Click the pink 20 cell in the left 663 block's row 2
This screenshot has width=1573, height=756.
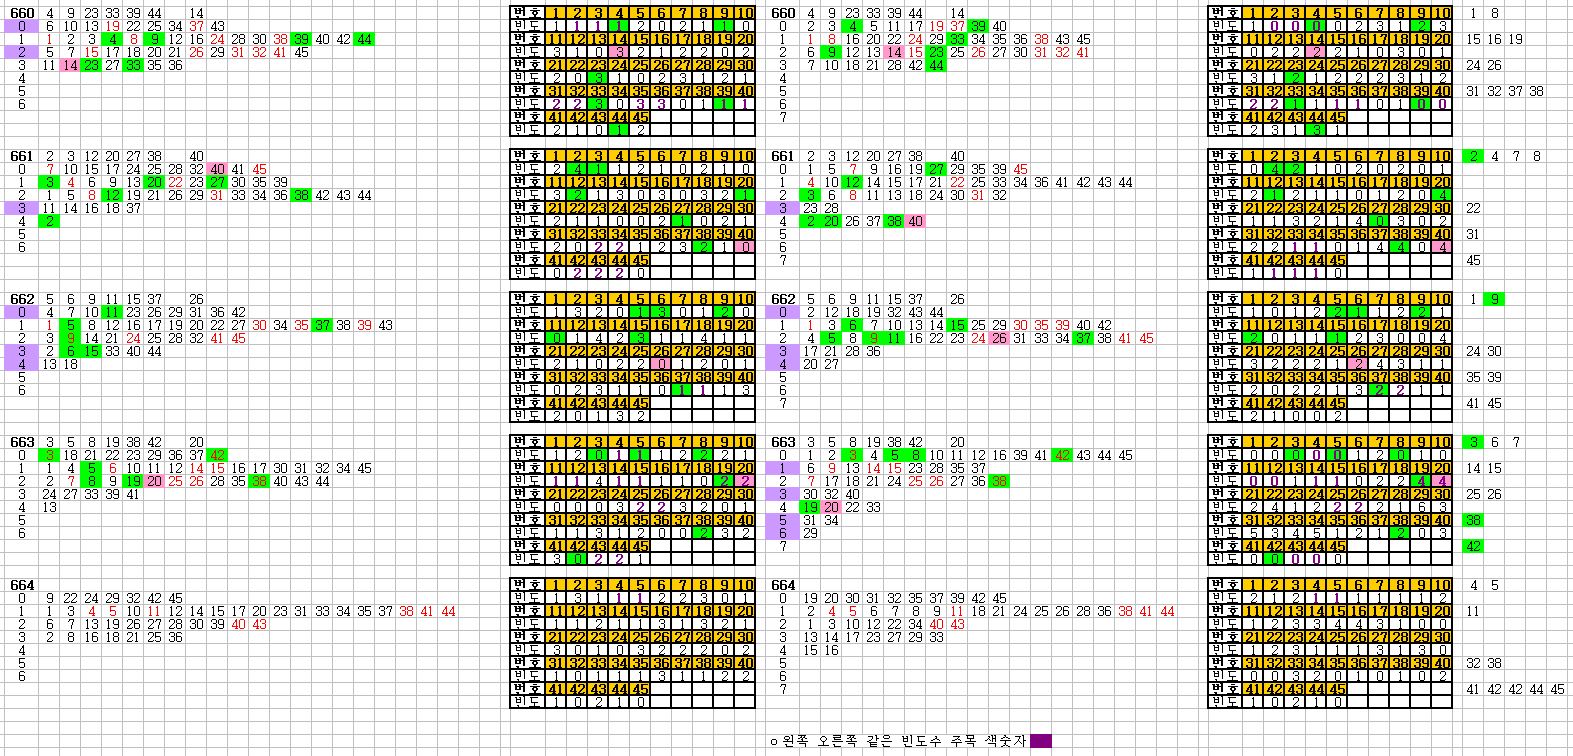154,481
